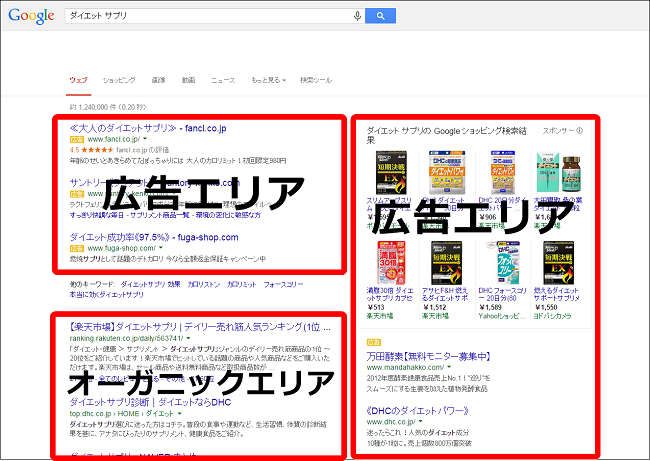Image resolution: width=650 pixels, height=461 pixels.
Task: Click the search box containing ダイエット サプリ
Action: click(215, 16)
